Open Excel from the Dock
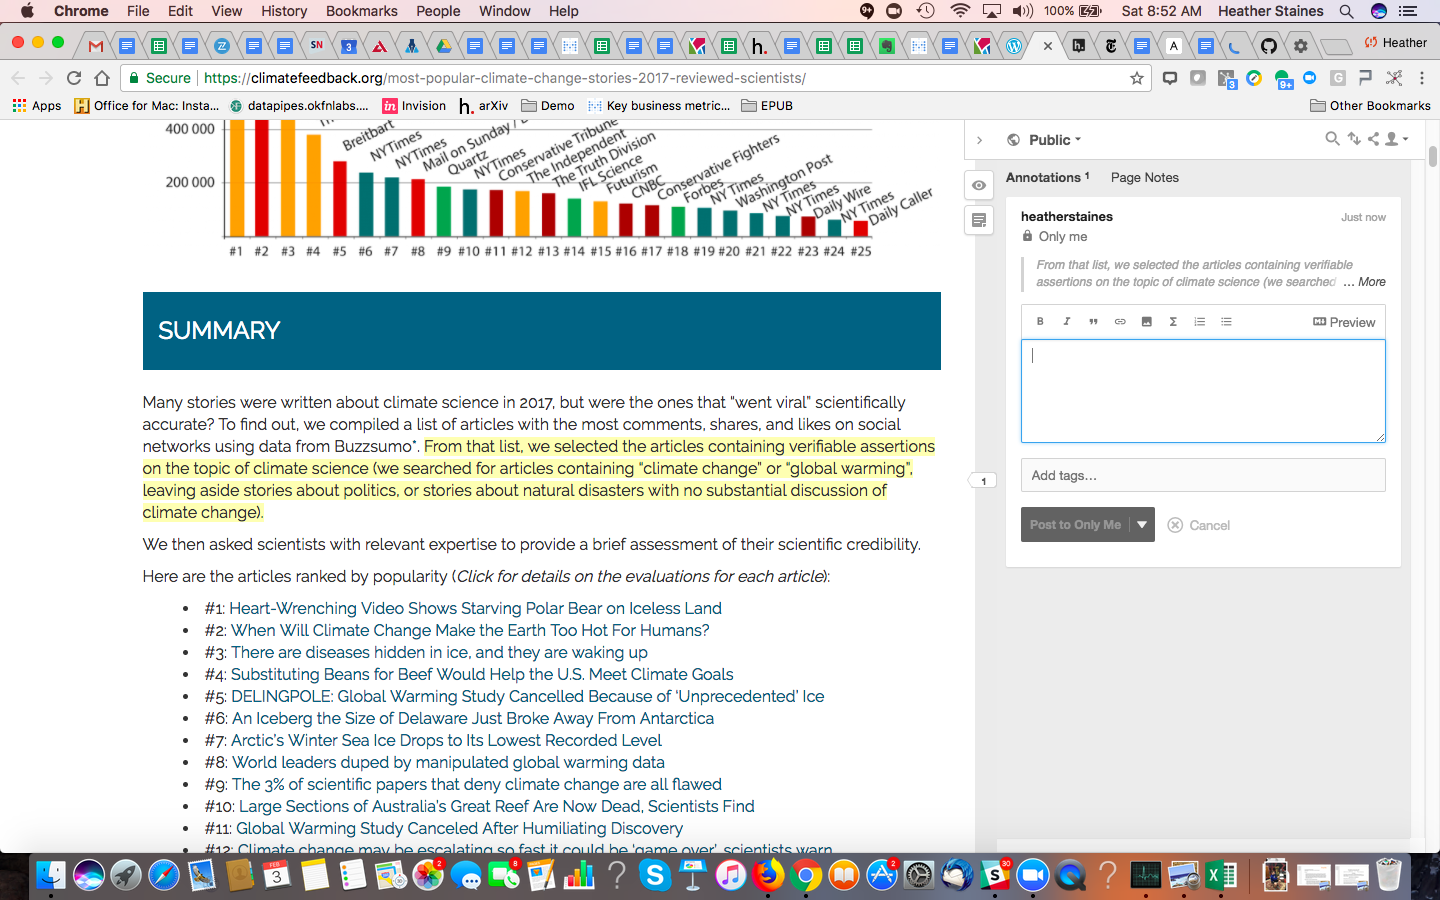 1221,876
